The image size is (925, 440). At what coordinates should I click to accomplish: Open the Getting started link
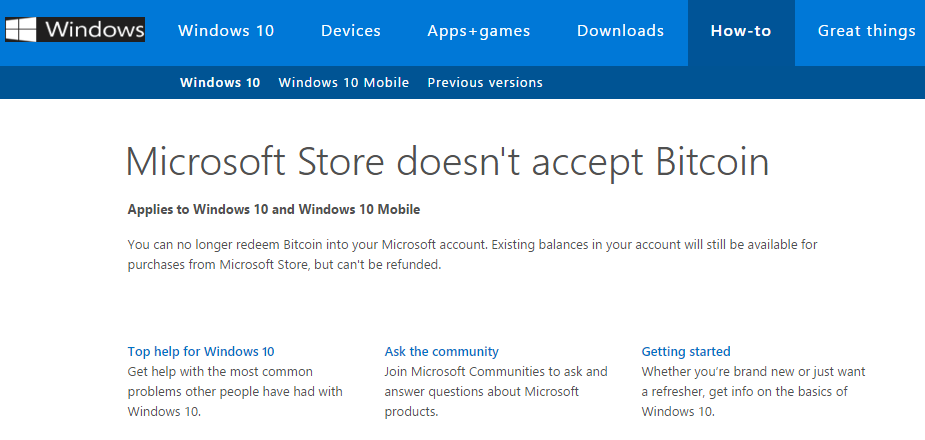click(x=685, y=352)
